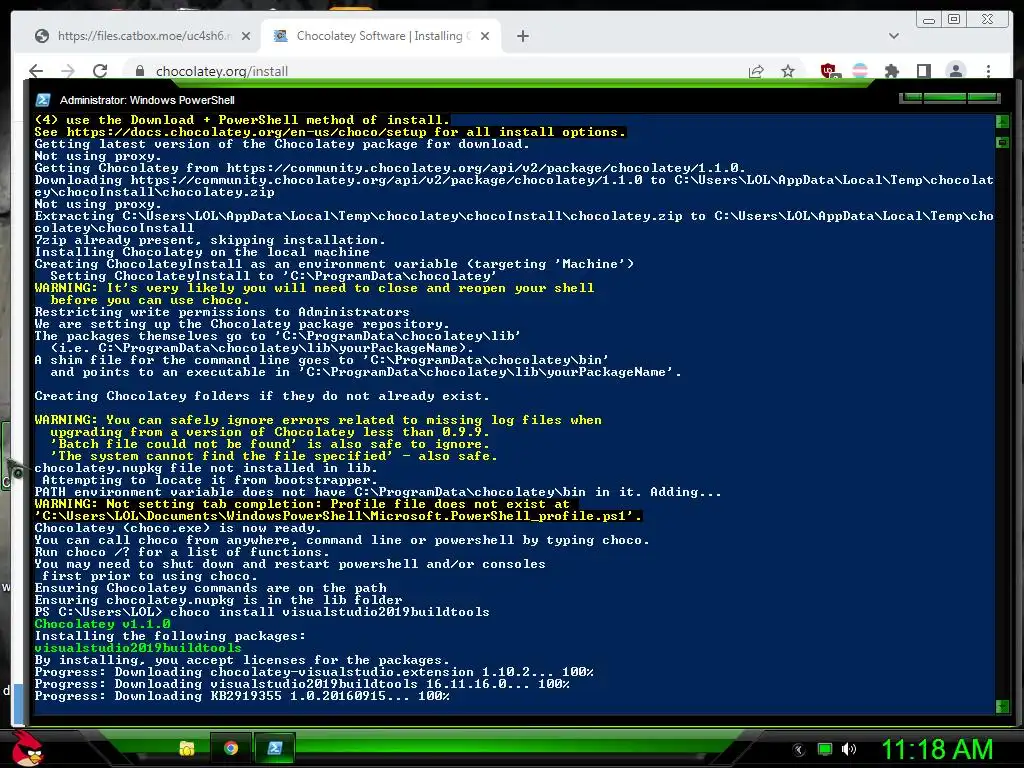Screen dimensions: 1024x768
Task: Open File Explorer from the taskbar
Action: [x=187, y=748]
